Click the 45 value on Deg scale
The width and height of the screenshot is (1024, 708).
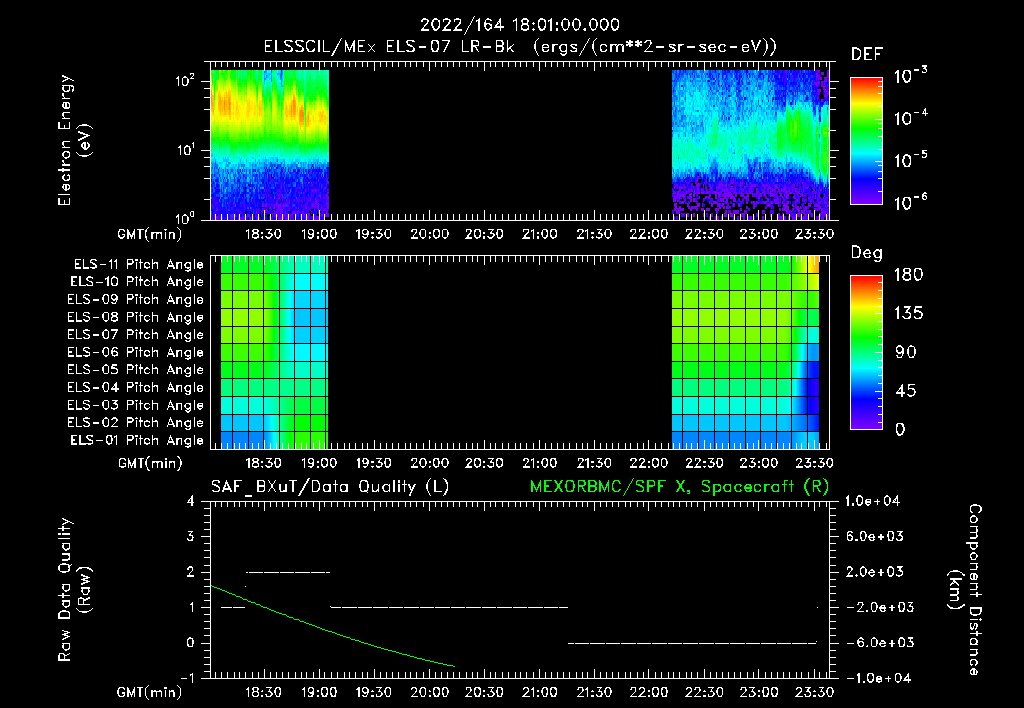(x=904, y=391)
